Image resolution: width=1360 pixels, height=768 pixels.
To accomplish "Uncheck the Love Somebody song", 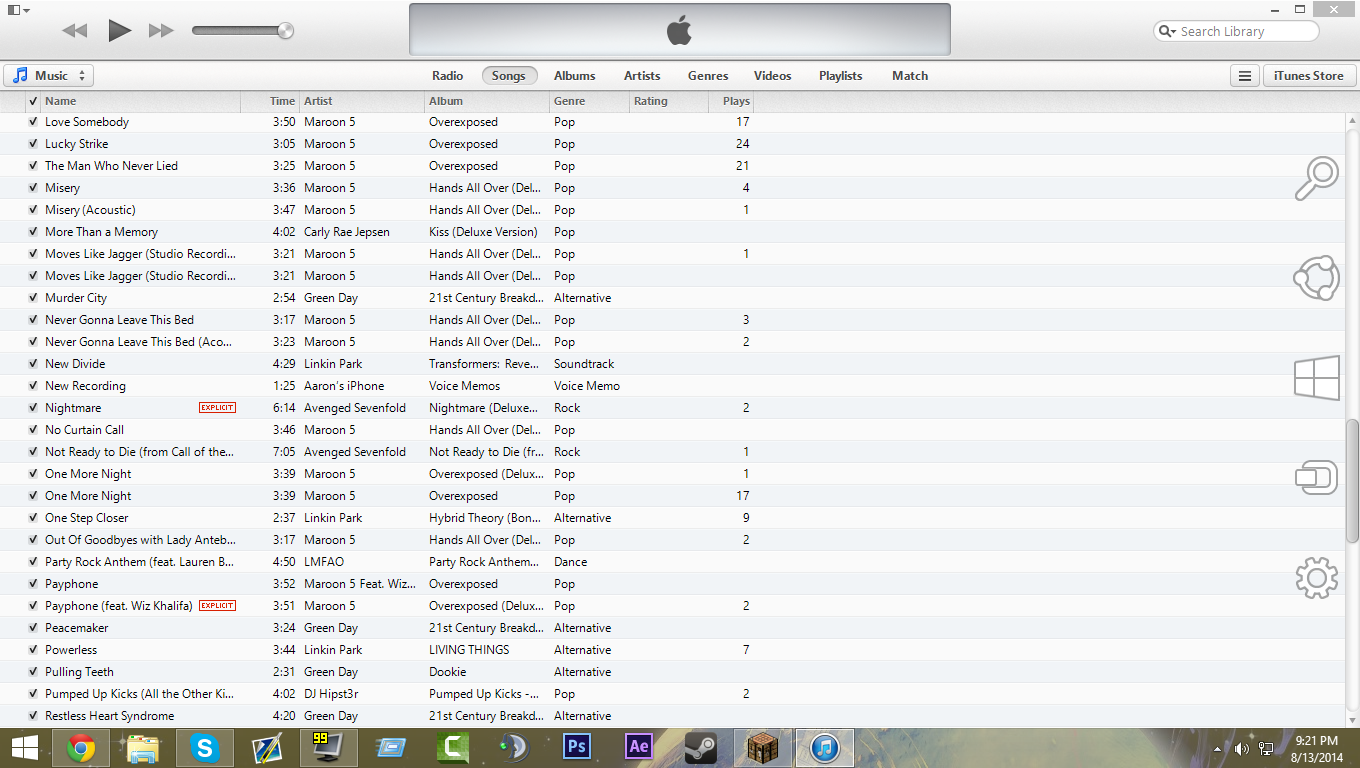I will tap(33, 122).
